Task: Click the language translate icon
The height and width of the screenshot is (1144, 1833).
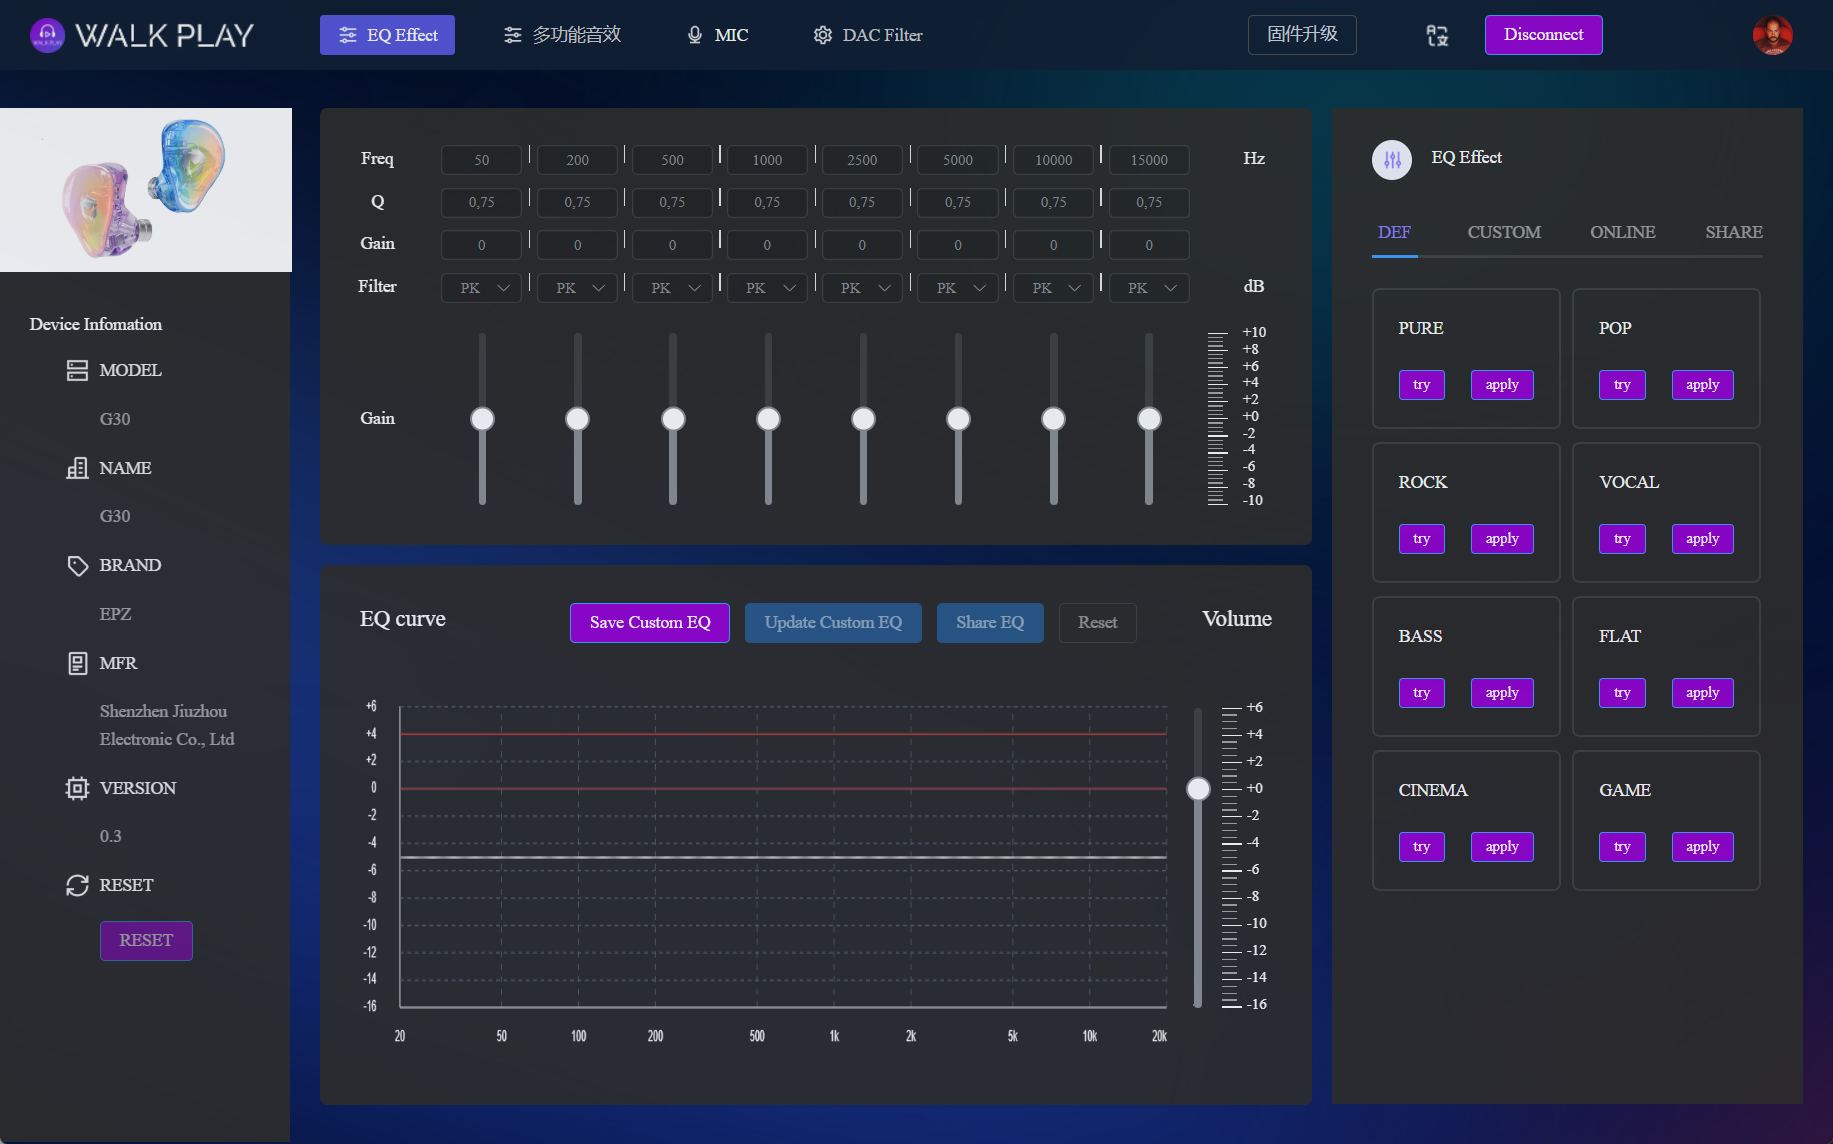Action: coord(1437,36)
